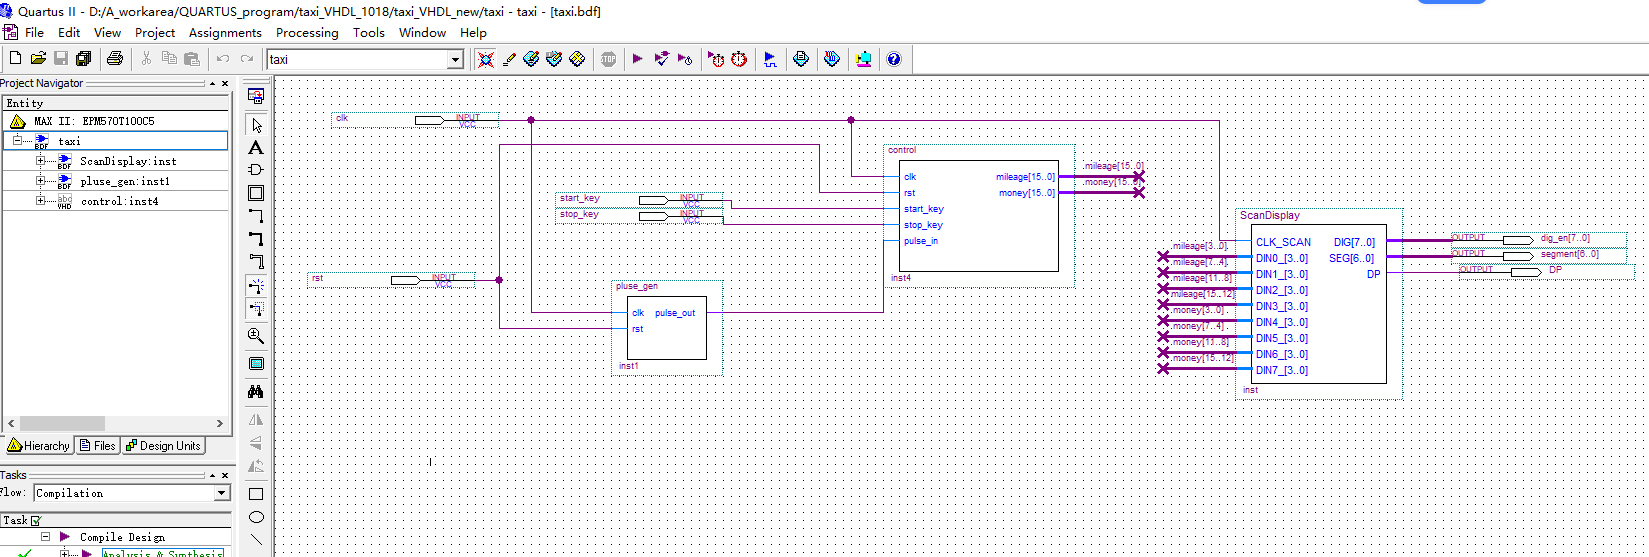
Task: Open the Project menu
Action: tap(155, 32)
